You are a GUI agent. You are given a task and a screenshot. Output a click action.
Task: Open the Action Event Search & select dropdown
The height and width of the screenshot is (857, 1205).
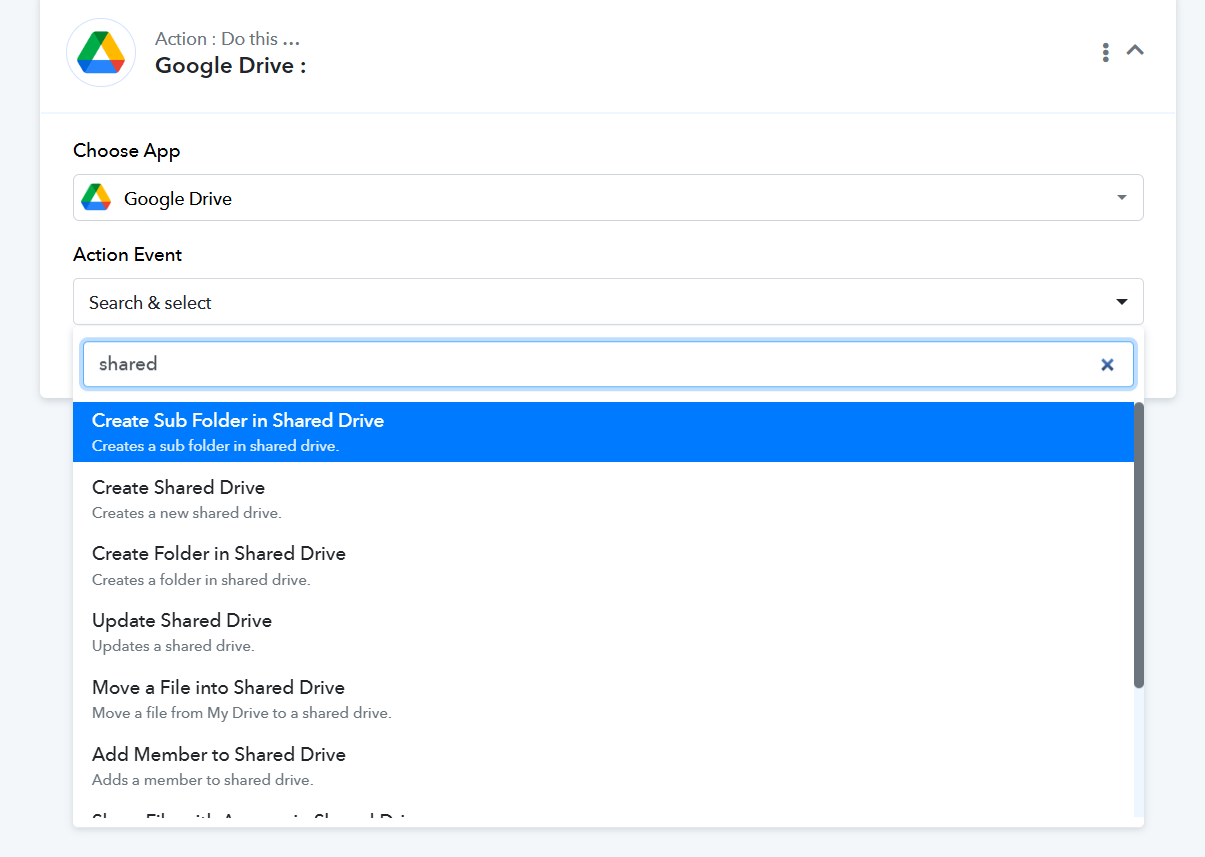point(608,302)
